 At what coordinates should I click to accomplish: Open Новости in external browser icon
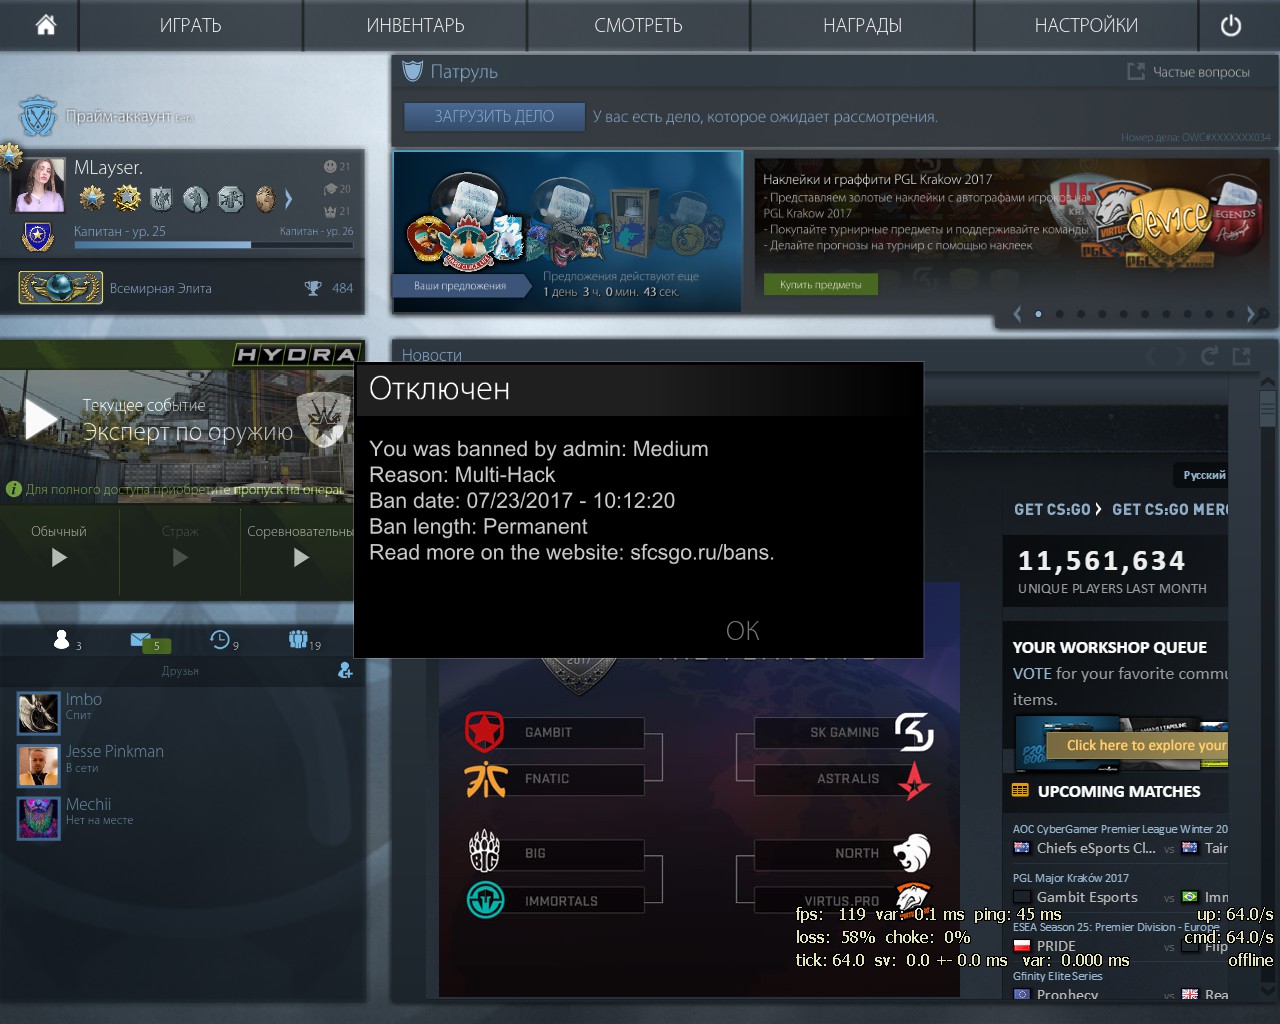click(1242, 355)
